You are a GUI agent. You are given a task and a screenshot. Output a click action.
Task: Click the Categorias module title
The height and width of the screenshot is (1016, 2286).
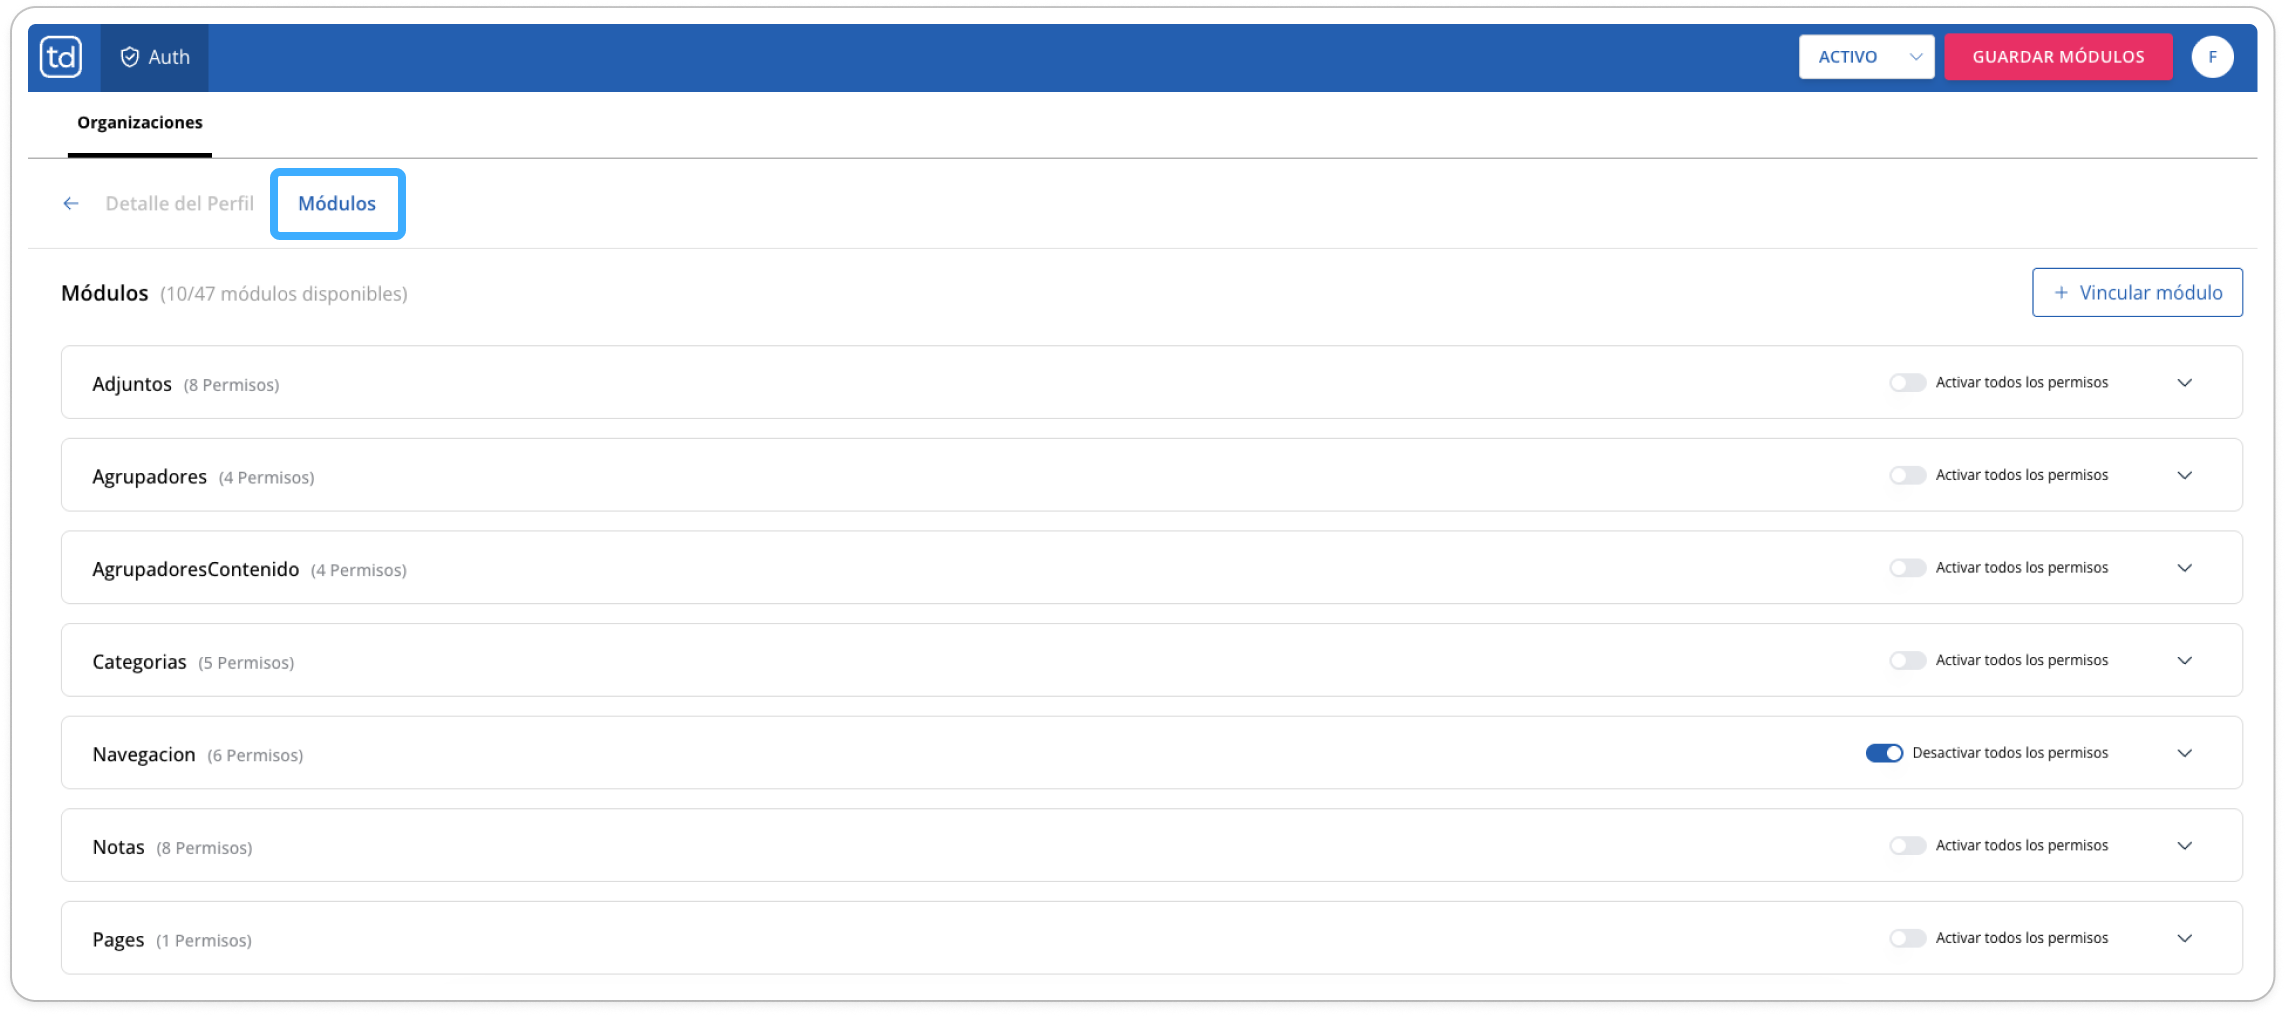(x=139, y=662)
